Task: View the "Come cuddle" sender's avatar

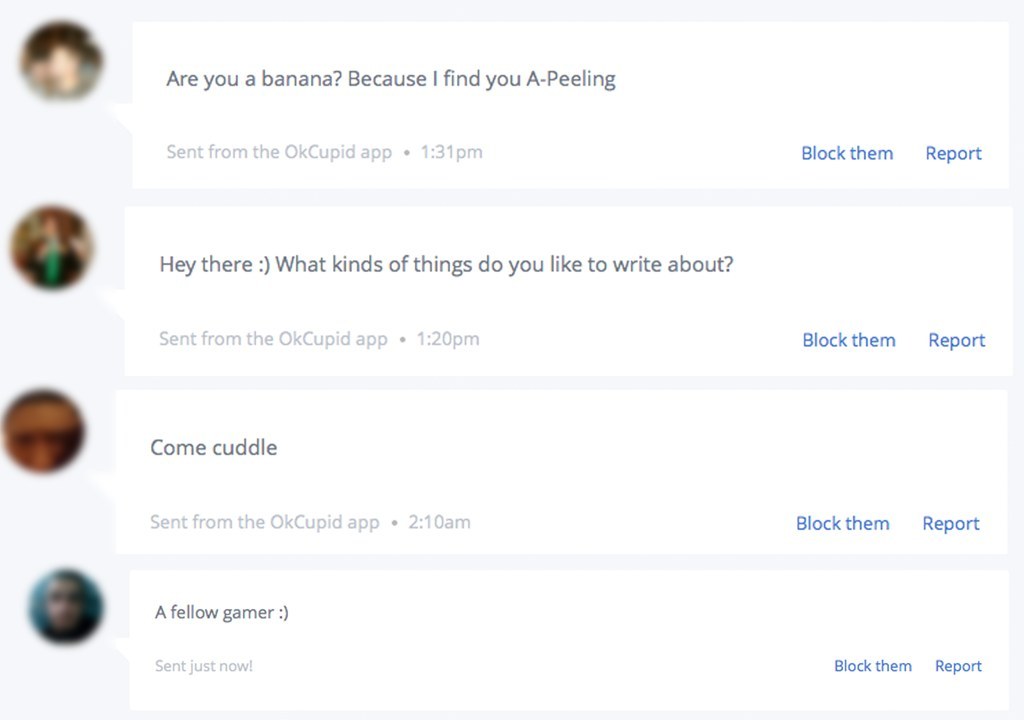Action: pyautogui.click(x=43, y=433)
